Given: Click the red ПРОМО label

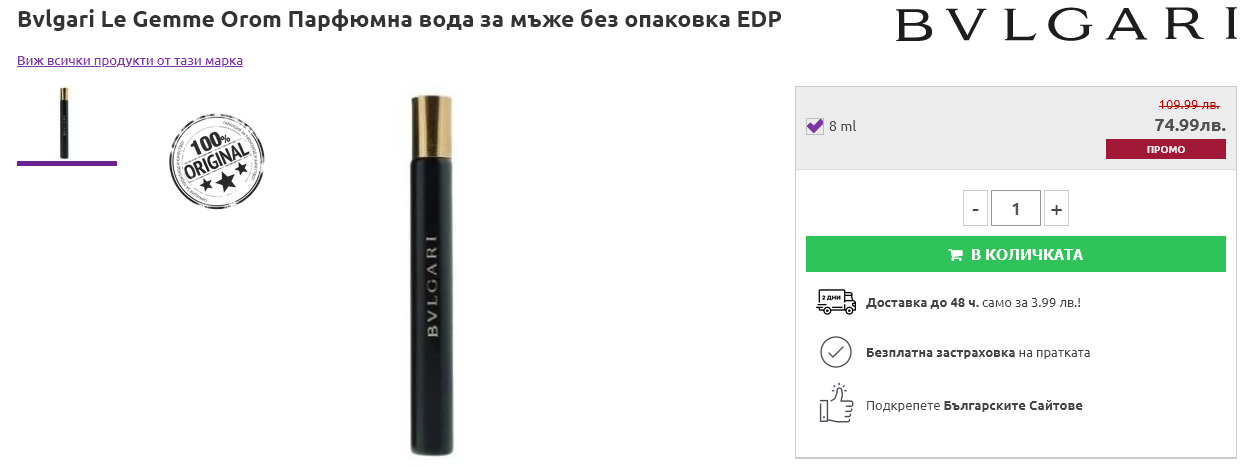Looking at the screenshot, I should 1165,149.
